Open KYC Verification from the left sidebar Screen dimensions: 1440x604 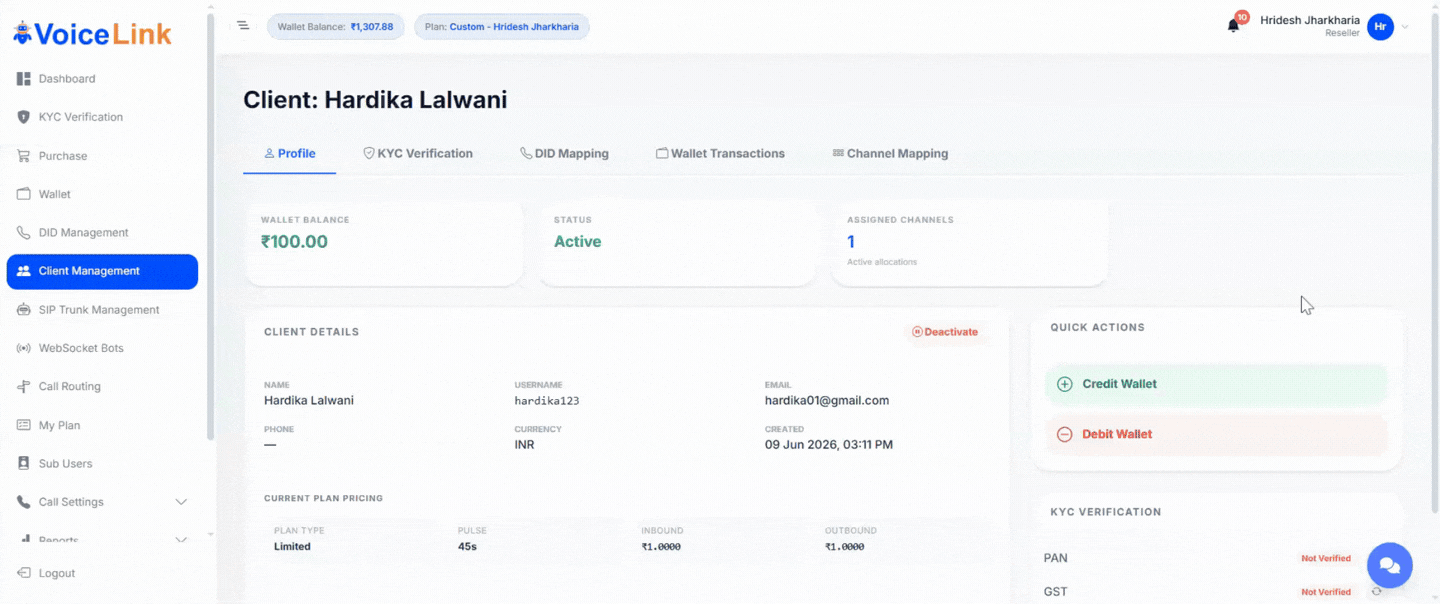(102, 117)
